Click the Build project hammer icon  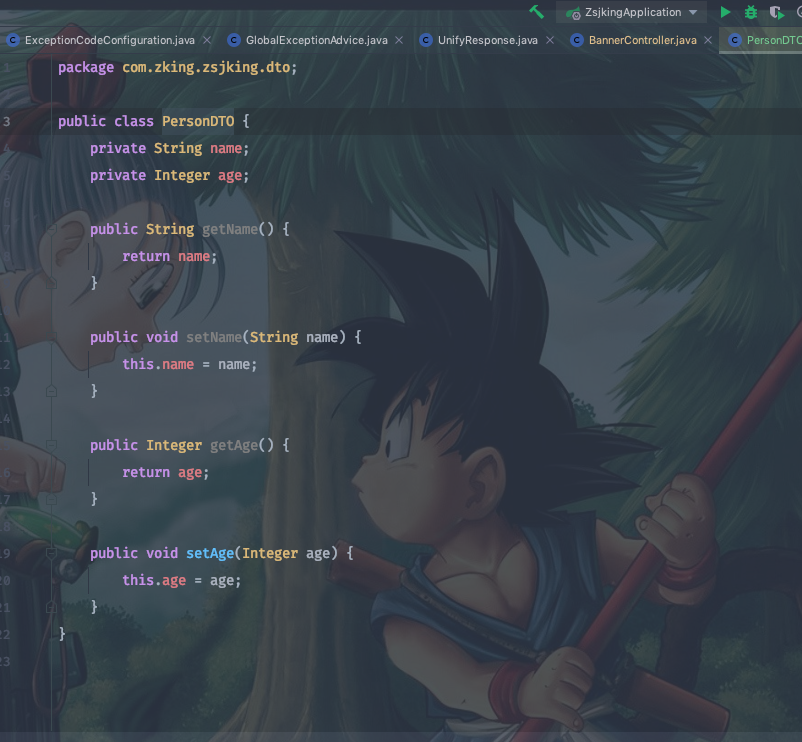coord(536,12)
